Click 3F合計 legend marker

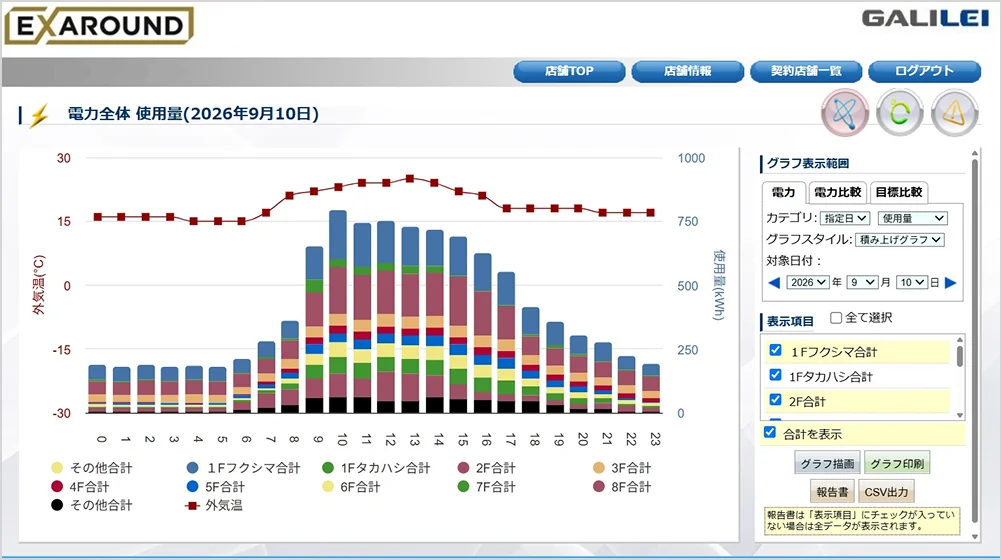coord(599,468)
